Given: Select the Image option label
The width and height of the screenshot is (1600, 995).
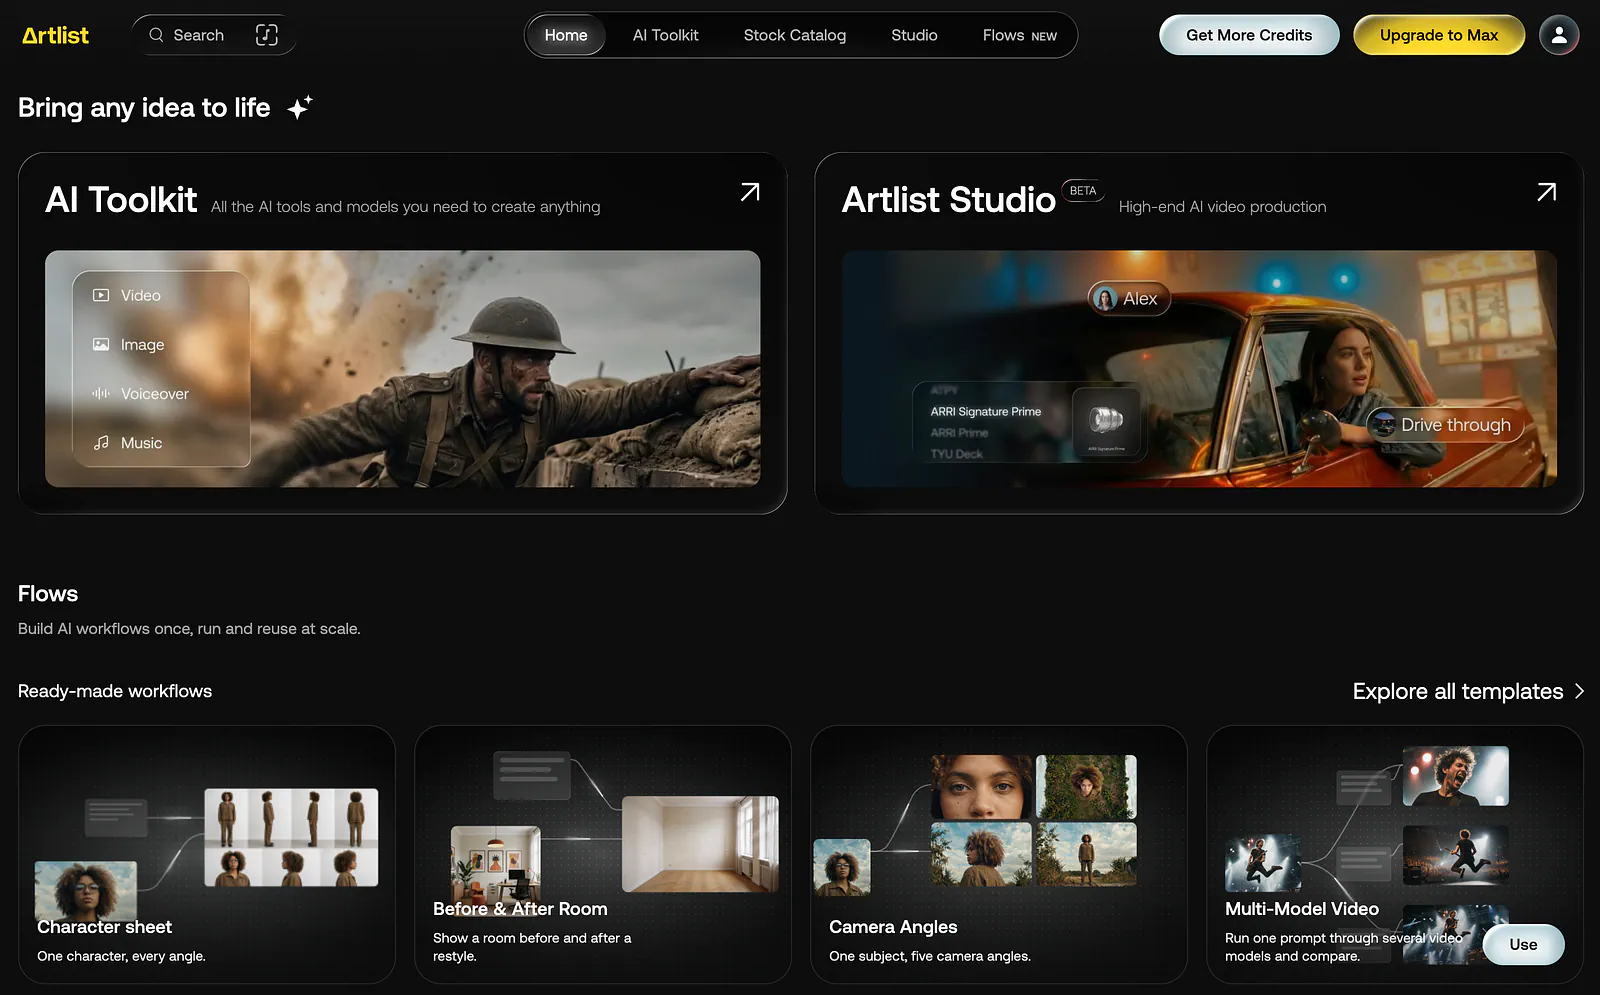Looking at the screenshot, I should (x=142, y=344).
